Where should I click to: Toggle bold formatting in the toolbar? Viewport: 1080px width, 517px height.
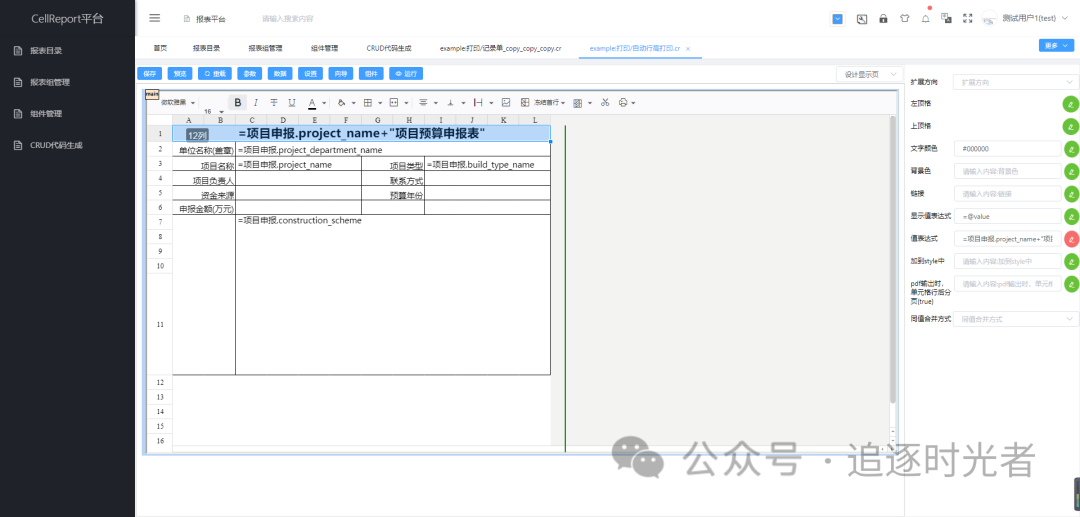[238, 102]
